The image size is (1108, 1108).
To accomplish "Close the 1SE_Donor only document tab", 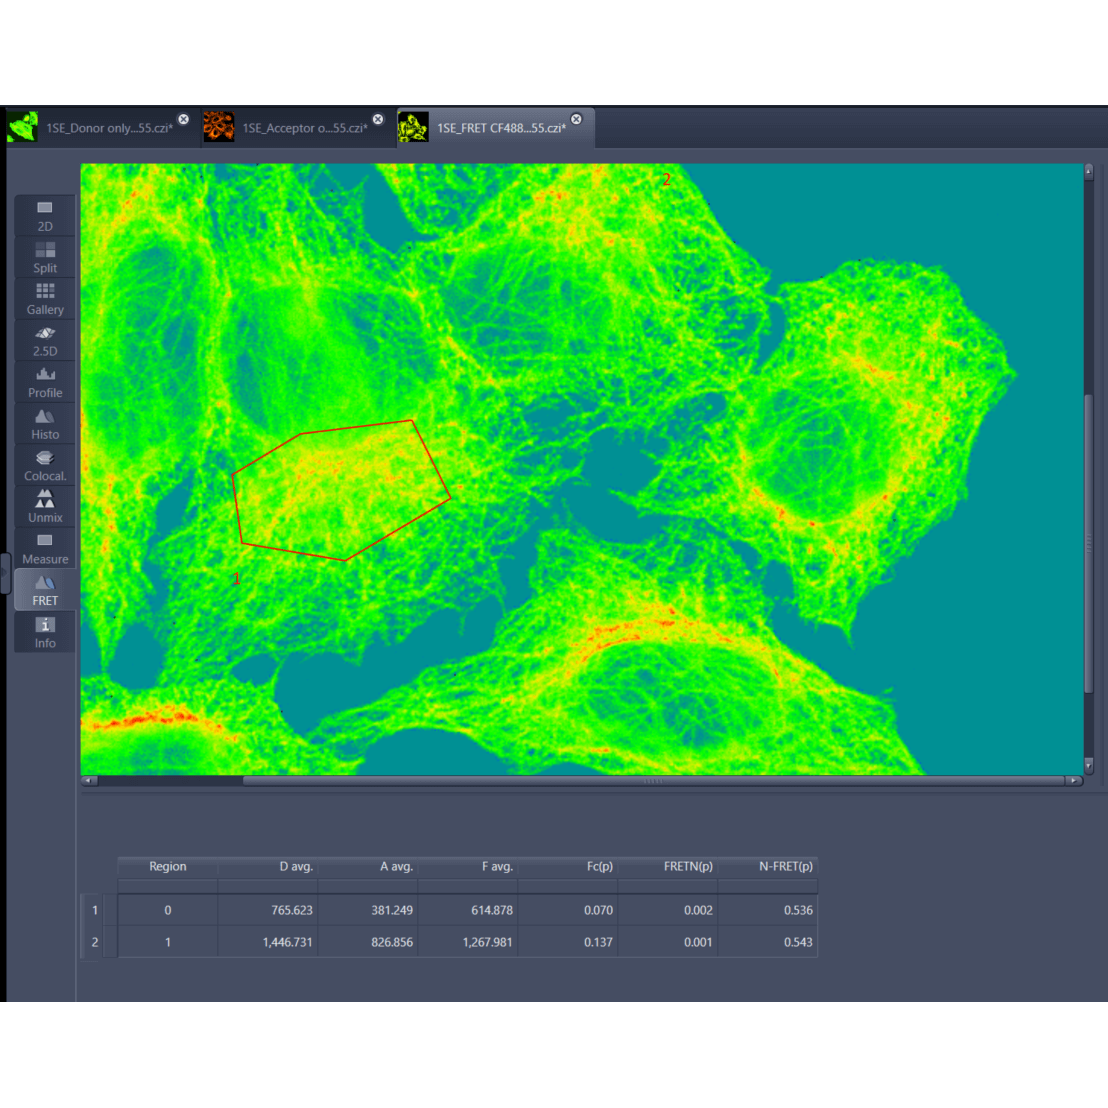I will pyautogui.click(x=184, y=119).
